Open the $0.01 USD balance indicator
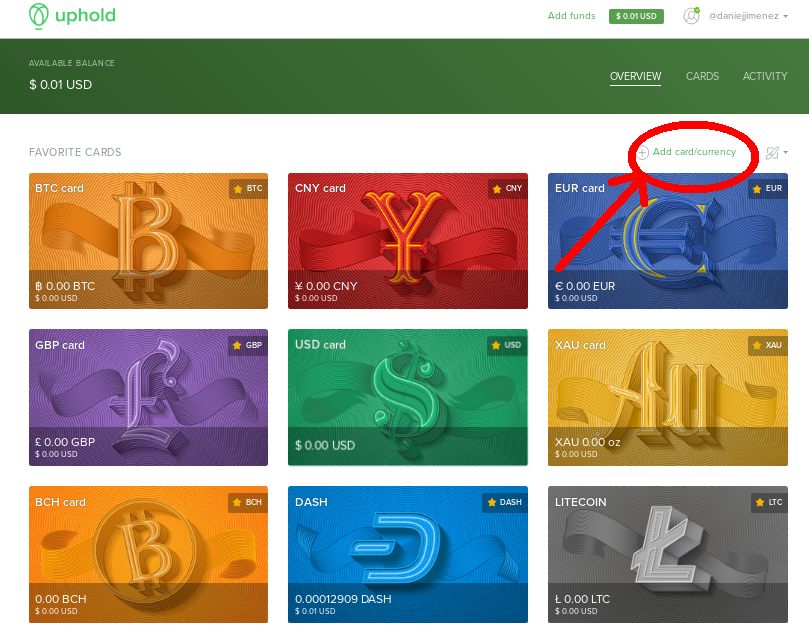Image resolution: width=809 pixels, height=625 pixels. tap(636, 16)
